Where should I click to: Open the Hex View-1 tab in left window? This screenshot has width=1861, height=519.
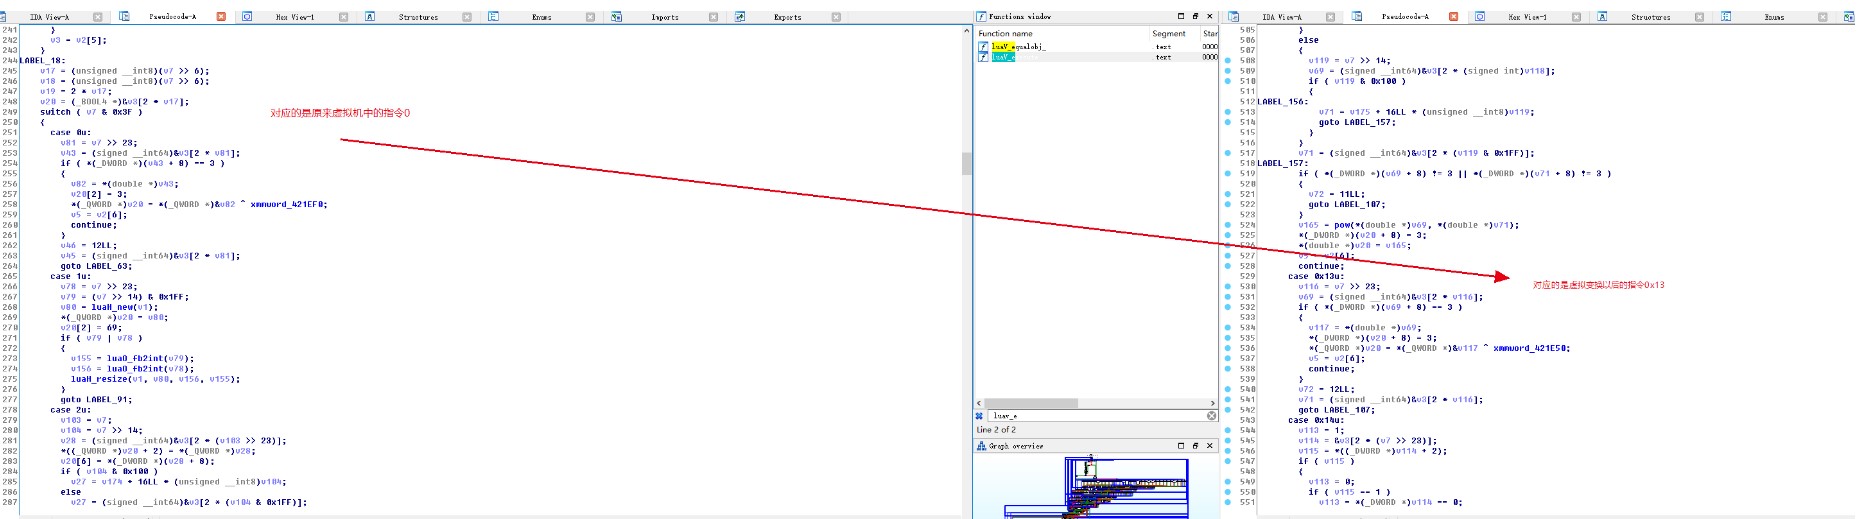(295, 17)
